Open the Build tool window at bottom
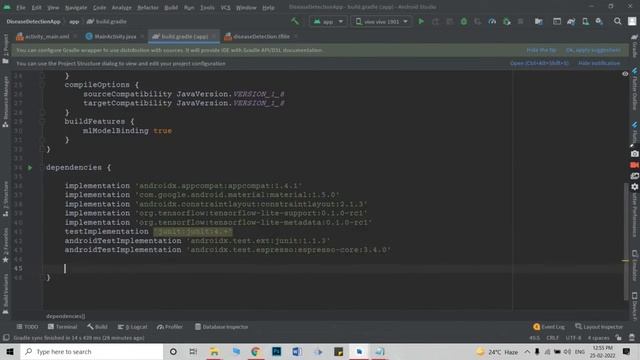Image resolution: width=640 pixels, height=360 pixels. pyautogui.click(x=97, y=327)
